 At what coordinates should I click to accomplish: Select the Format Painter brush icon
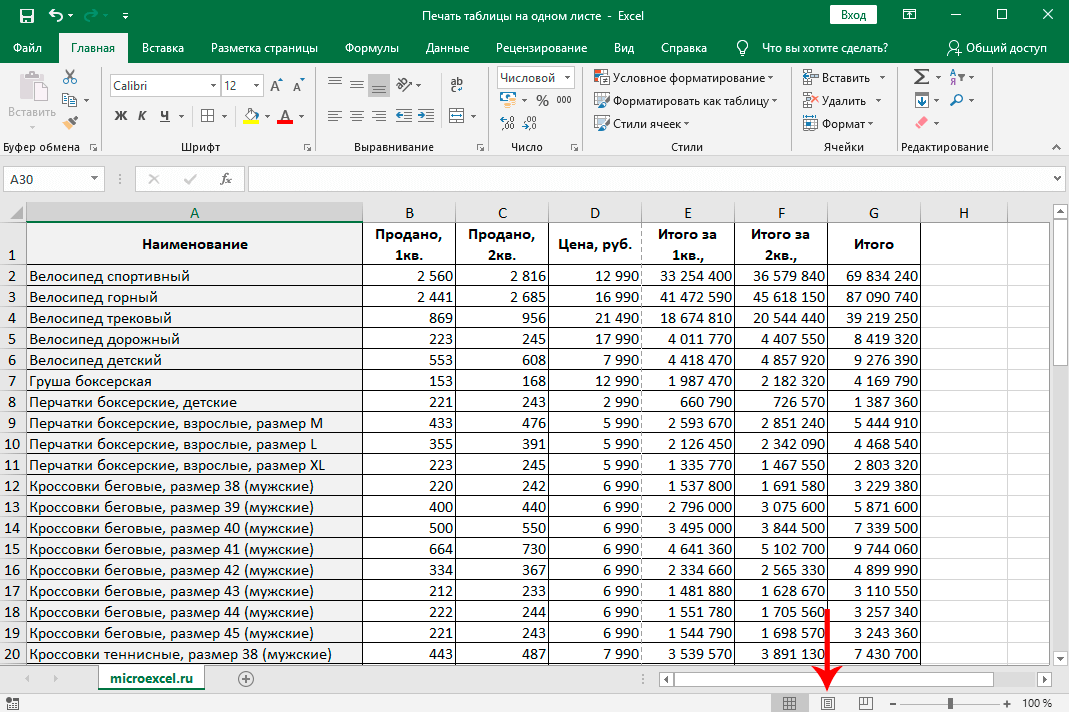tap(69, 123)
